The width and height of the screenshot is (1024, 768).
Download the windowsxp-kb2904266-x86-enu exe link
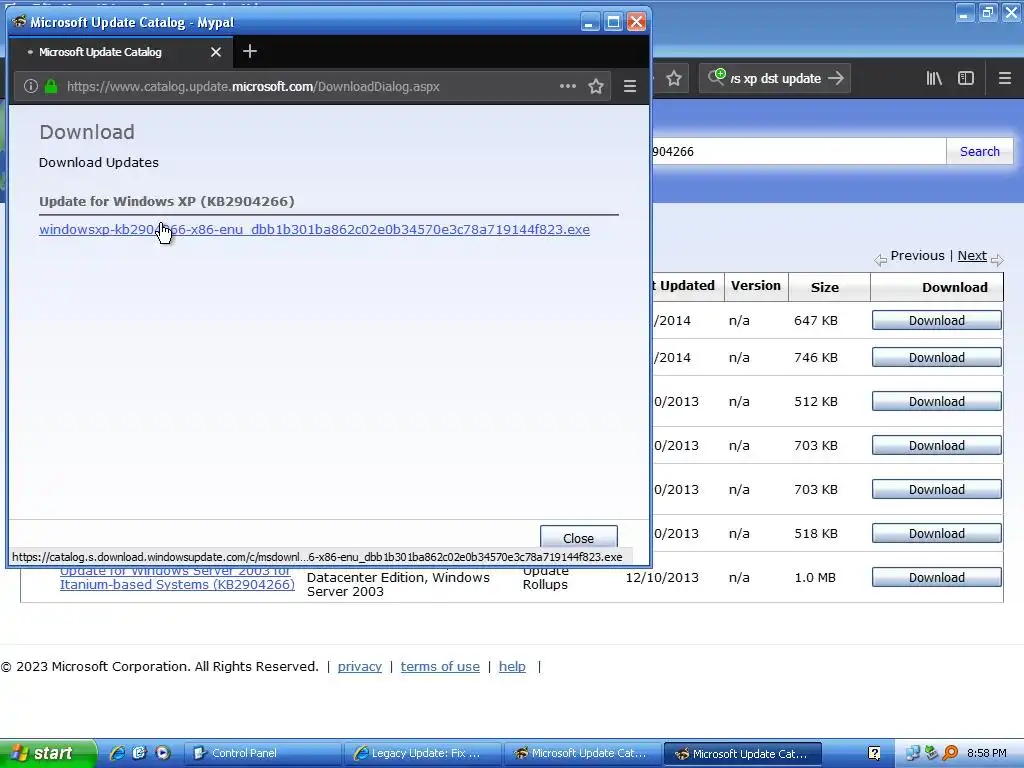coord(314,230)
